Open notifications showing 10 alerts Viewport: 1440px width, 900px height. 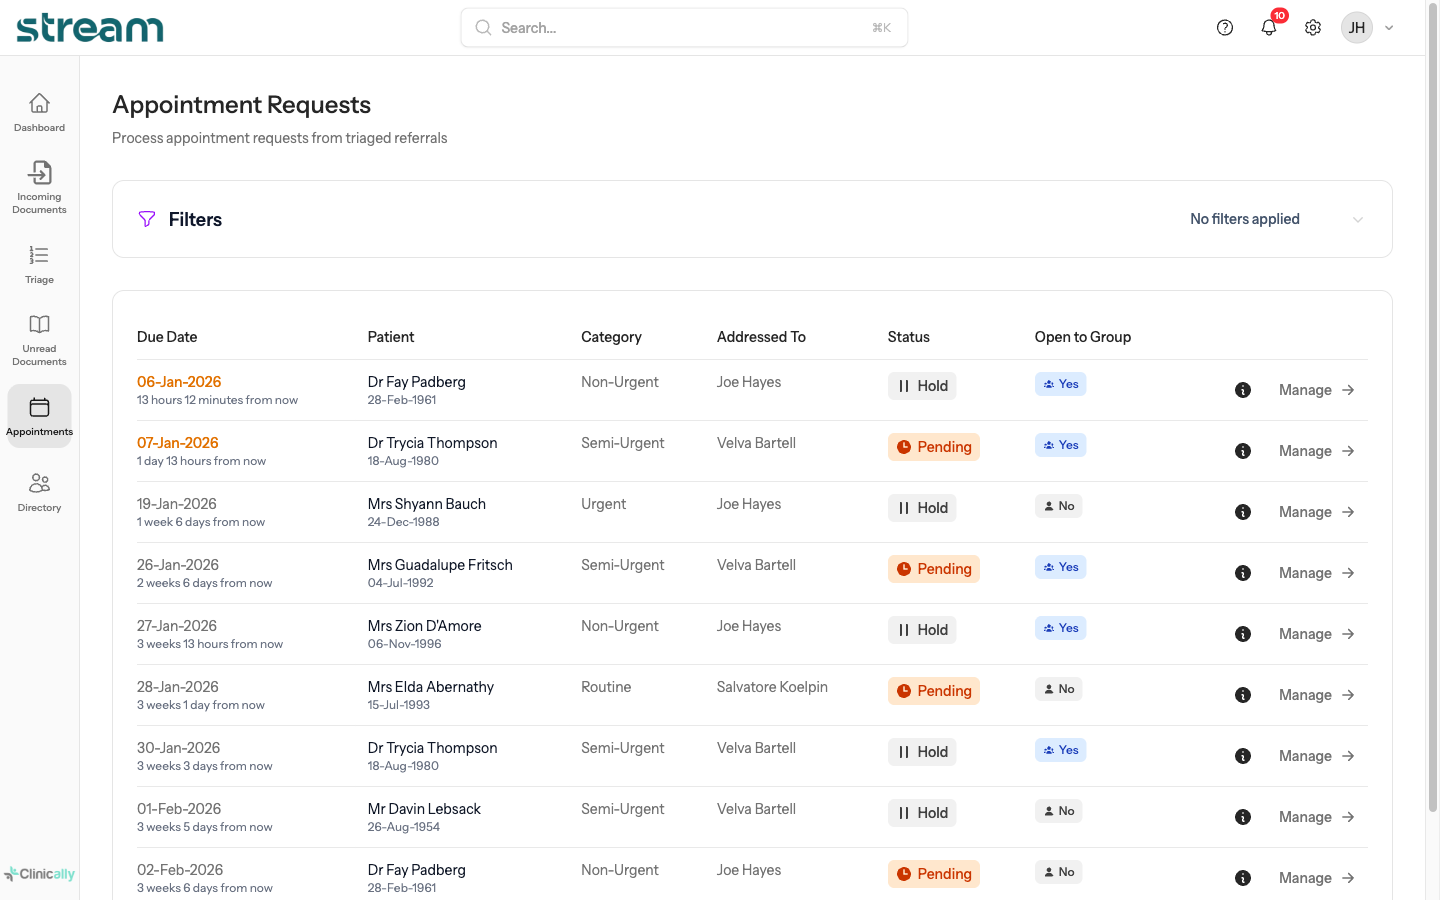[1268, 28]
